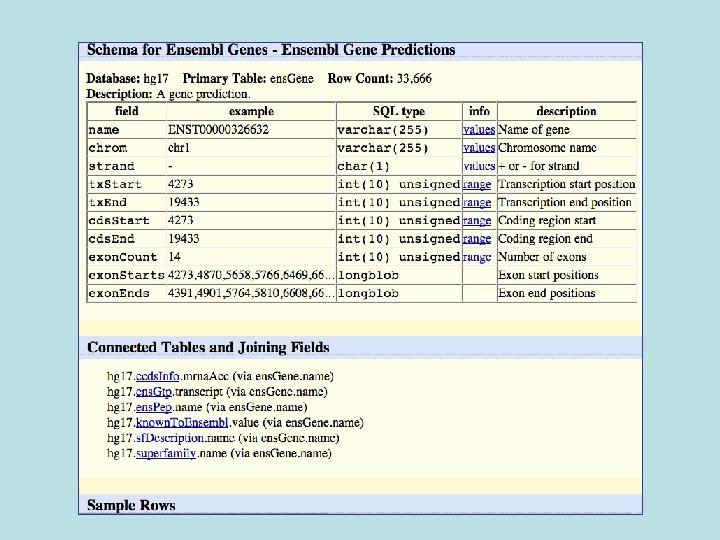The image size is (720, 540).
Task: Open range link for txStart field
Action: coord(477,185)
